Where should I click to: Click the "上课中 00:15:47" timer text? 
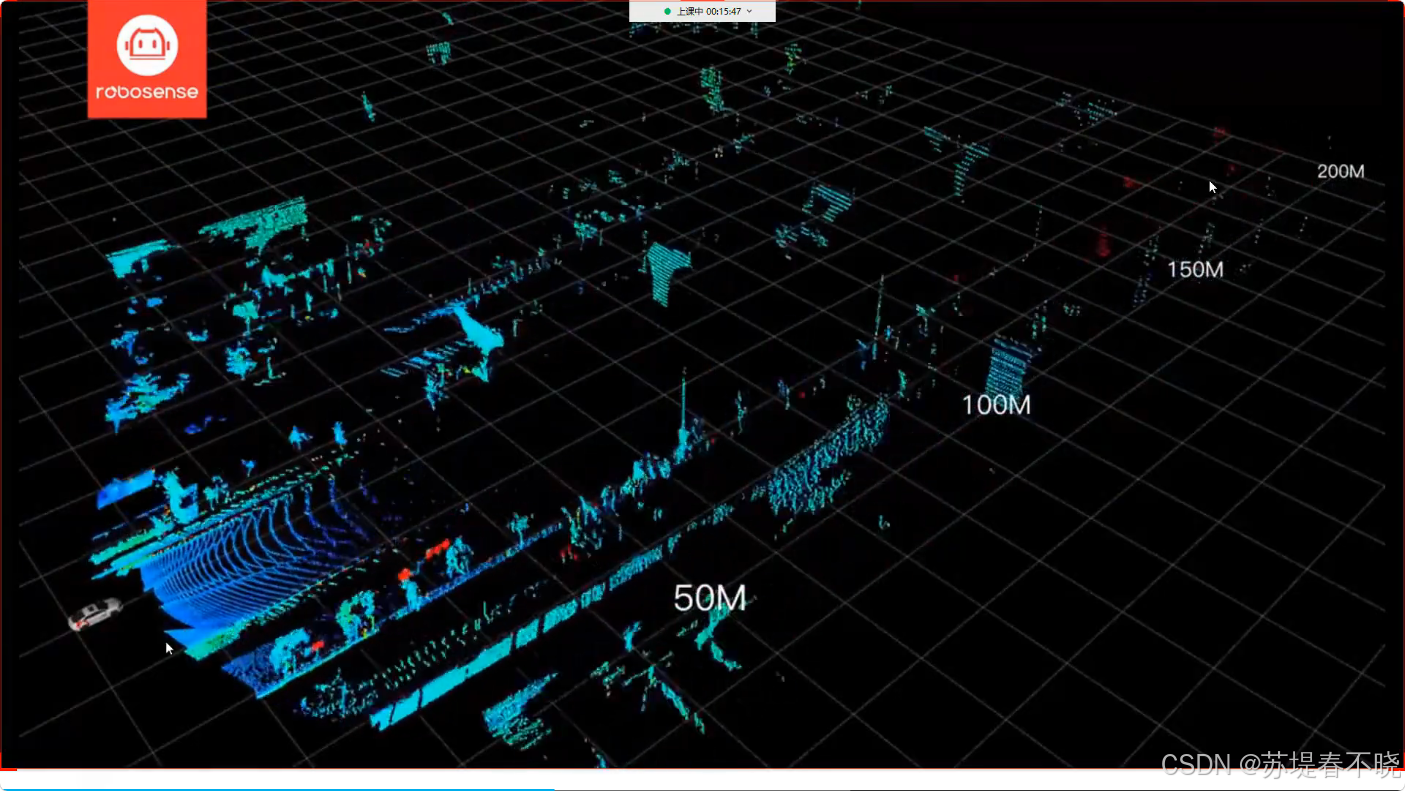pos(709,11)
